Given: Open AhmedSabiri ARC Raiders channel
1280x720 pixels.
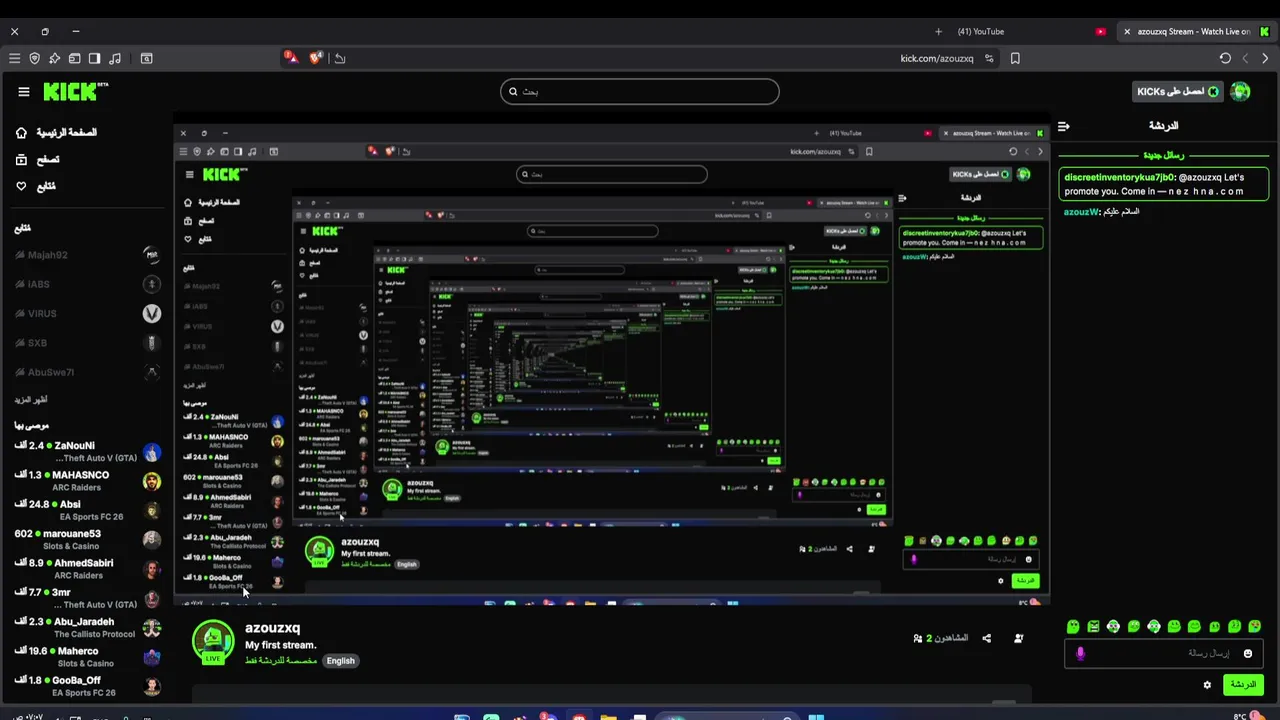Looking at the screenshot, I should tap(88, 569).
